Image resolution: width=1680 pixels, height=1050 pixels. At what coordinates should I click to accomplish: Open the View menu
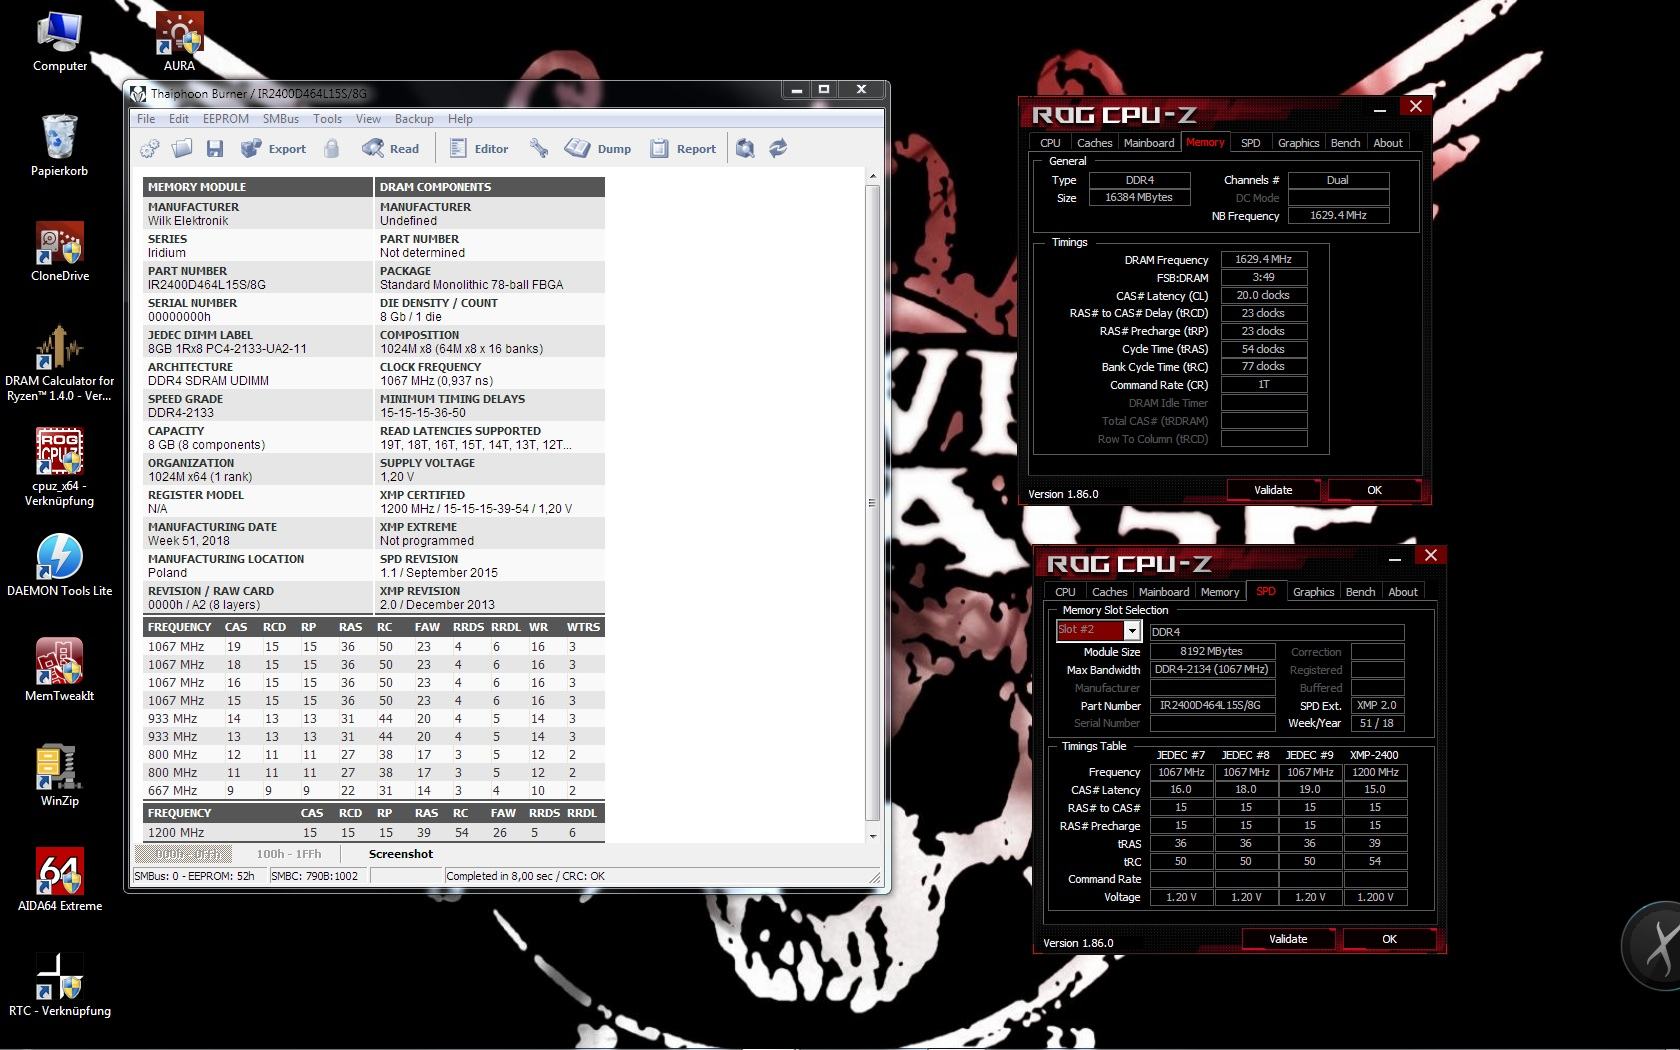pos(368,118)
